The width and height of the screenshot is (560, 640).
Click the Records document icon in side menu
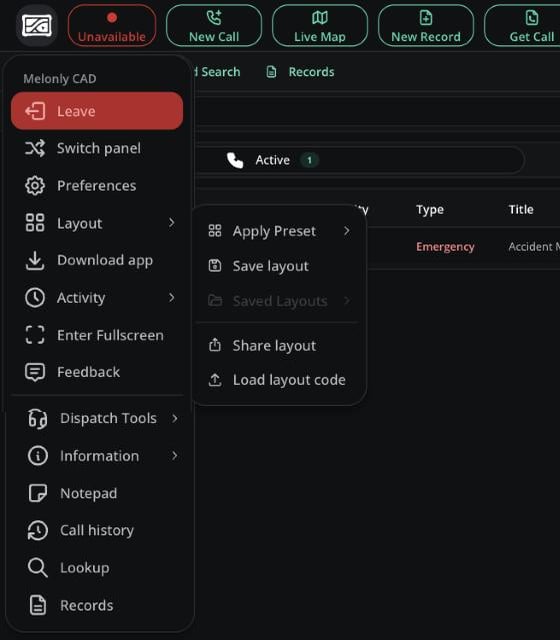[x=38, y=605]
